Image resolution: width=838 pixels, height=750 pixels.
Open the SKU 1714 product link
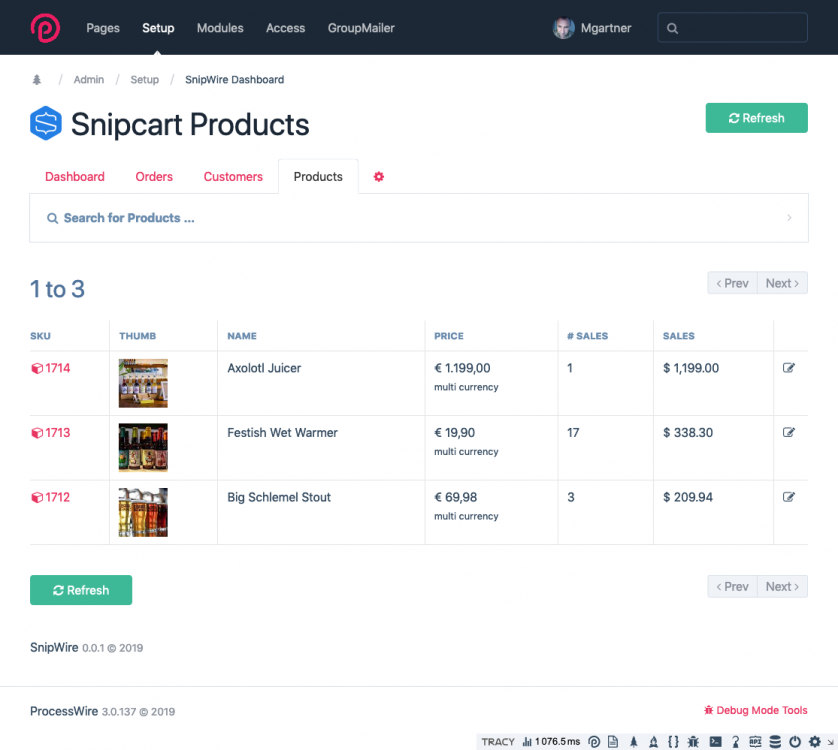pyautogui.click(x=51, y=368)
